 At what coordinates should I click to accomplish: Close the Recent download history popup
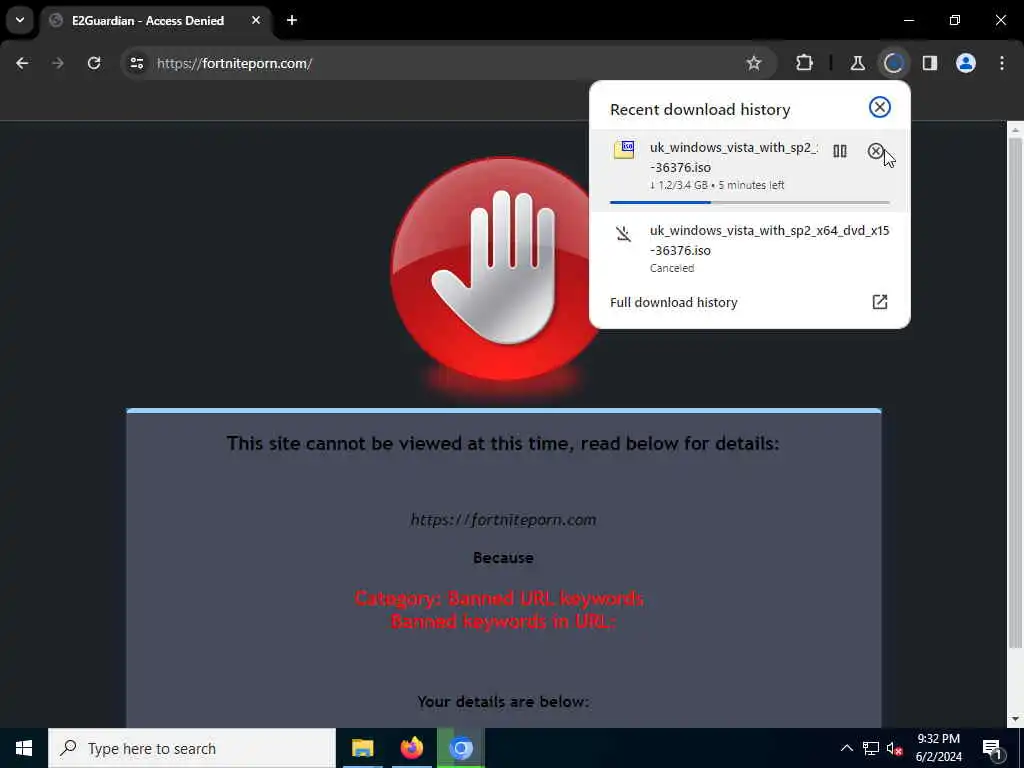880,107
